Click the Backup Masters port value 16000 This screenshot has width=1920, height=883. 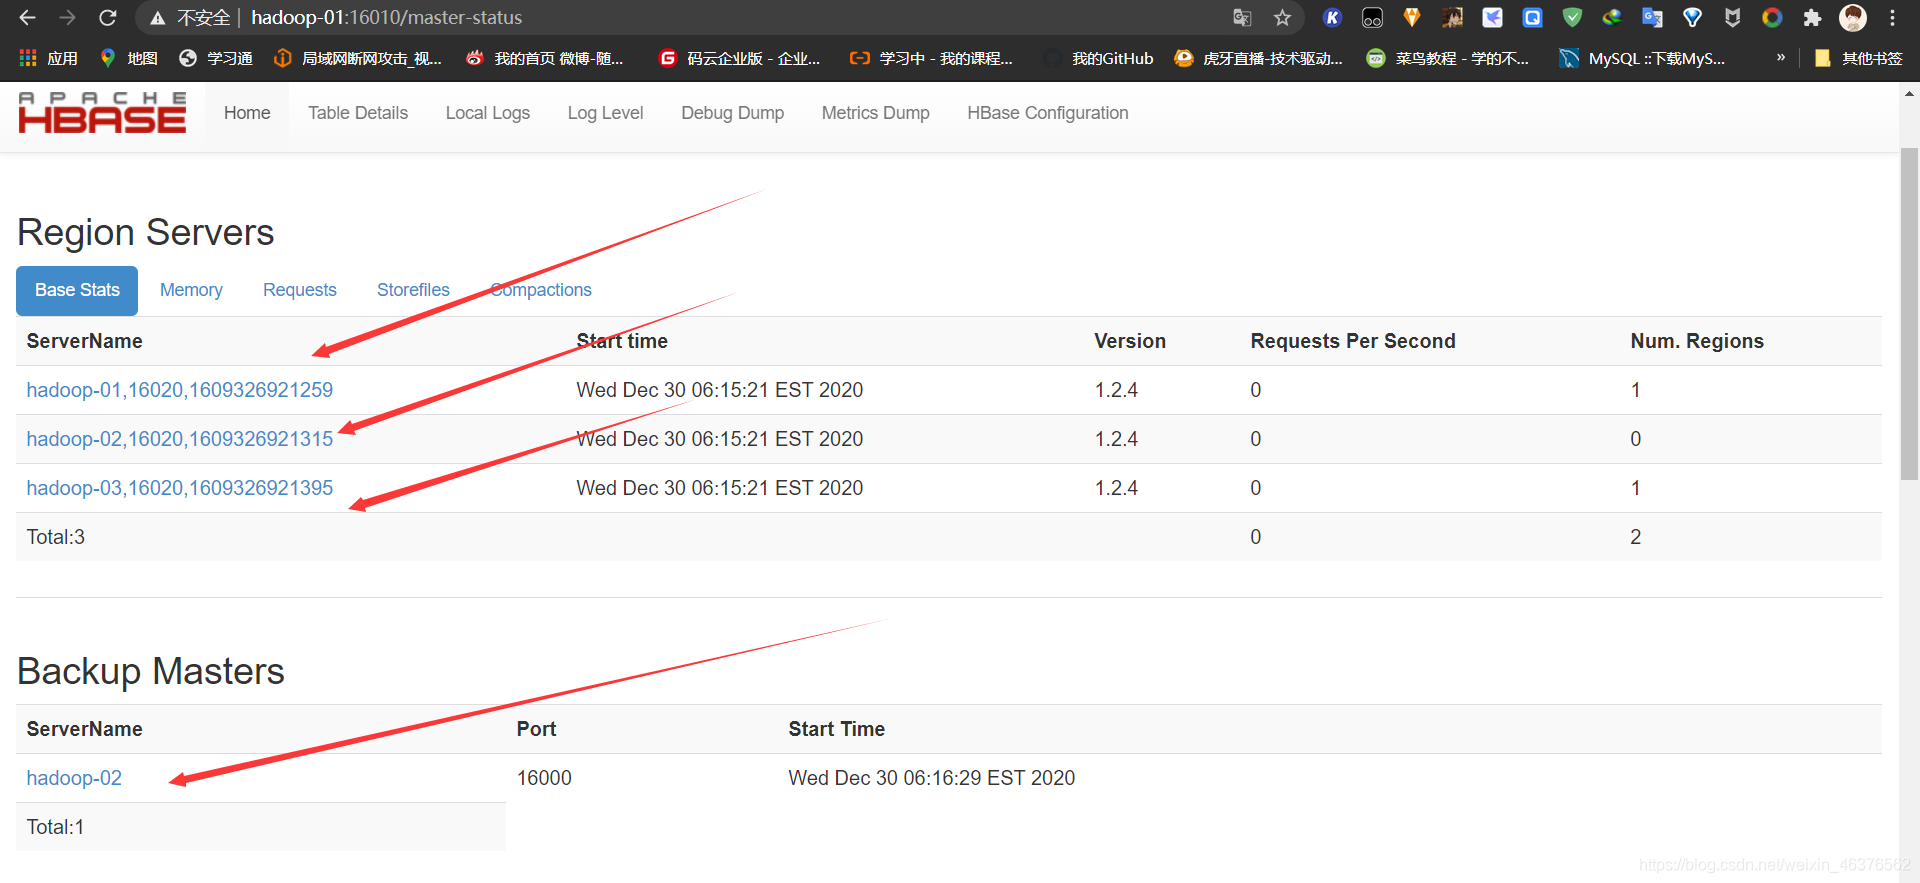coord(544,778)
